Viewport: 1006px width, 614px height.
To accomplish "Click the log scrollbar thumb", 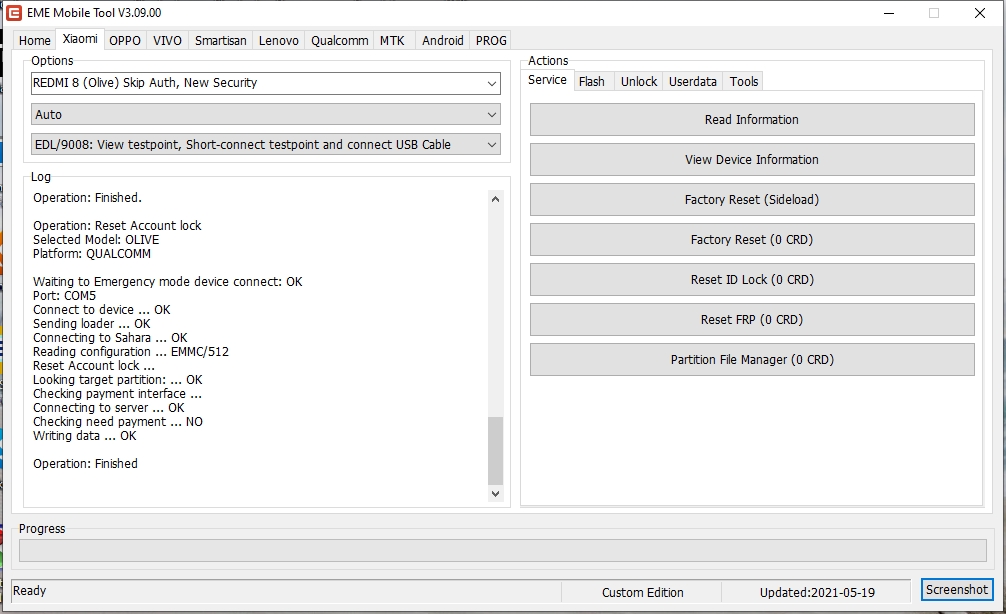I will point(495,450).
